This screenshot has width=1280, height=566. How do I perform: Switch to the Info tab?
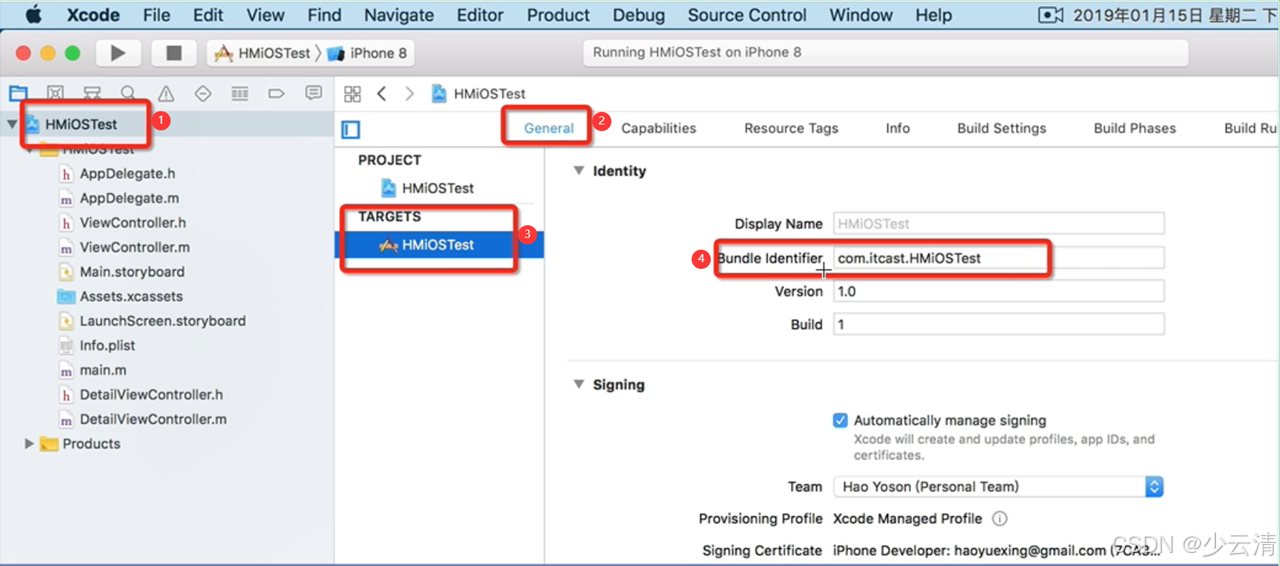coord(898,128)
